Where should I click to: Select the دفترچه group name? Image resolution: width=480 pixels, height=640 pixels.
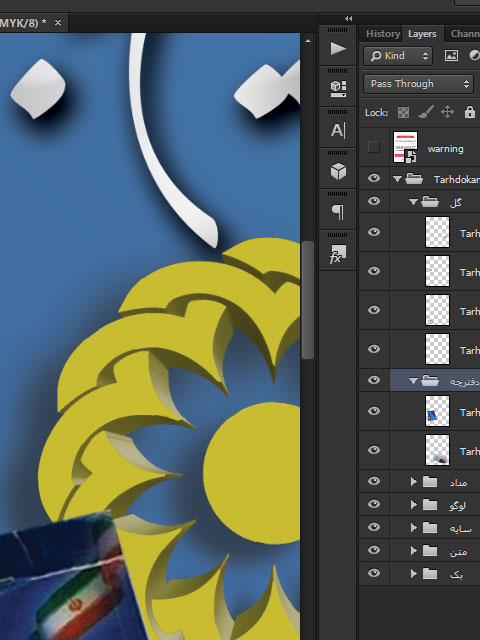tap(465, 382)
